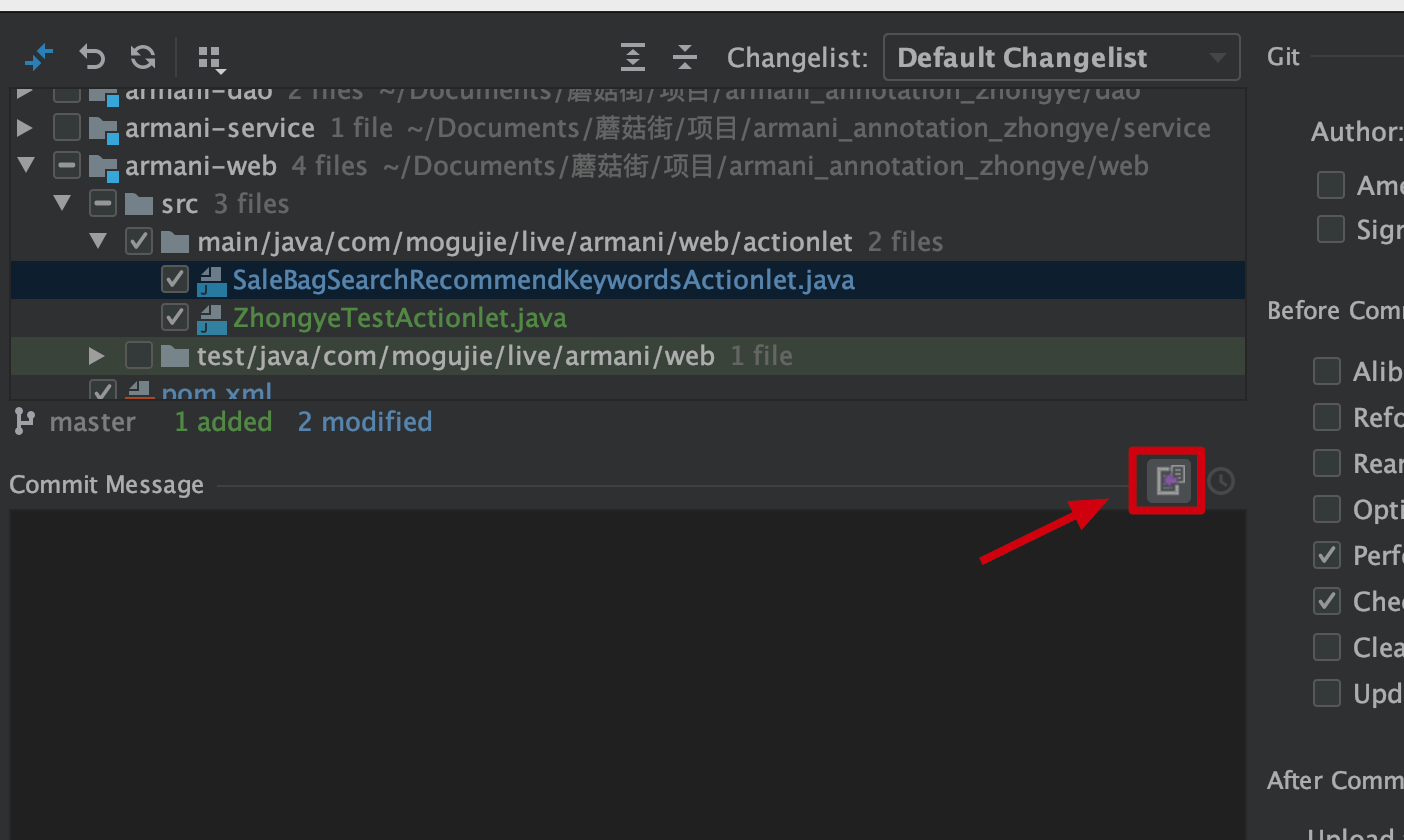Enable the Cleanup checkbox
Viewport: 1404px width, 840px height.
[1326, 647]
